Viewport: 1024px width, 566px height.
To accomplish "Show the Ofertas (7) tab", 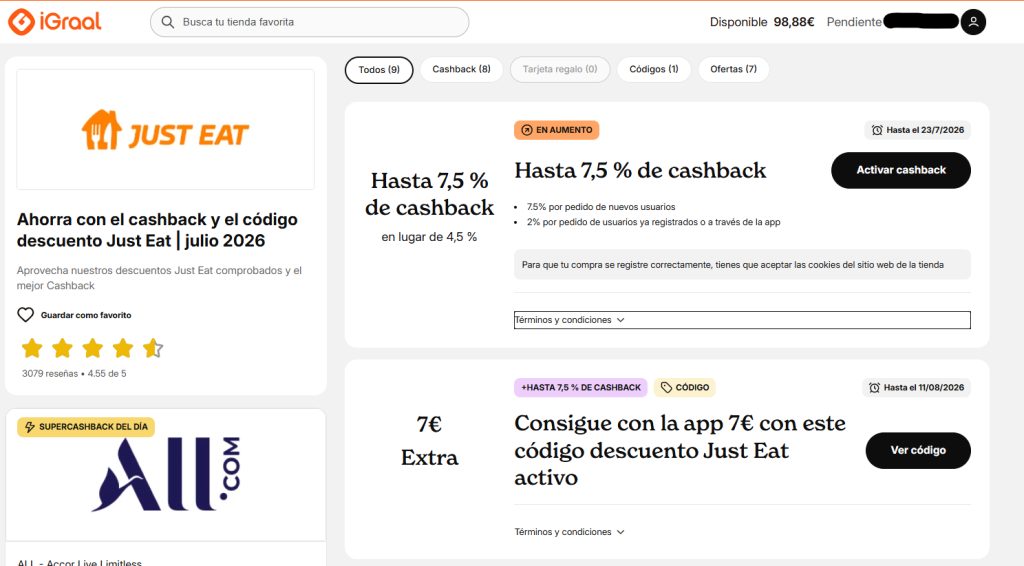I will coord(733,69).
